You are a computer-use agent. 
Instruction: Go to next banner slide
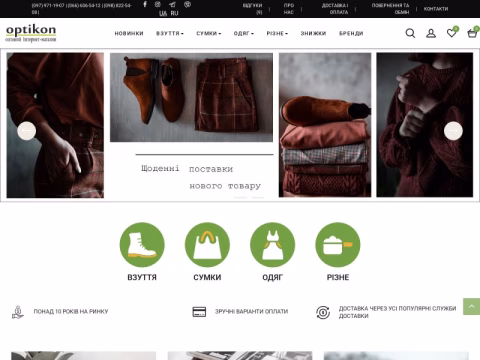[x=453, y=131]
